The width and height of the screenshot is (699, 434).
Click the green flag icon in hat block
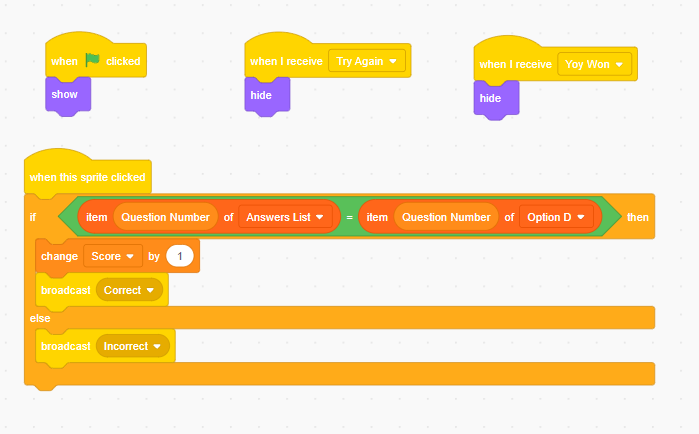click(x=92, y=60)
